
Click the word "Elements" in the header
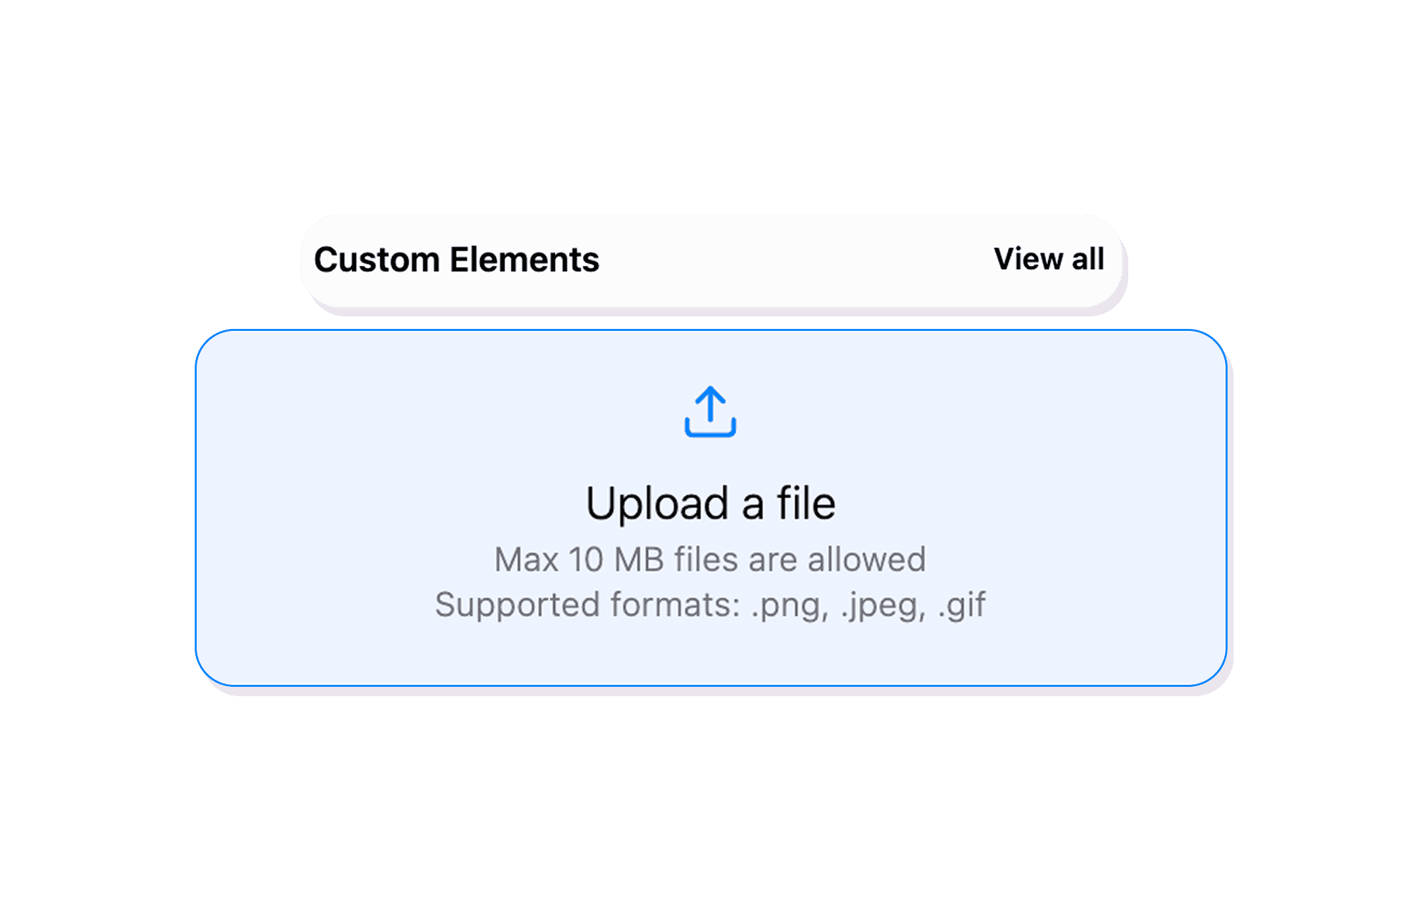pos(524,260)
